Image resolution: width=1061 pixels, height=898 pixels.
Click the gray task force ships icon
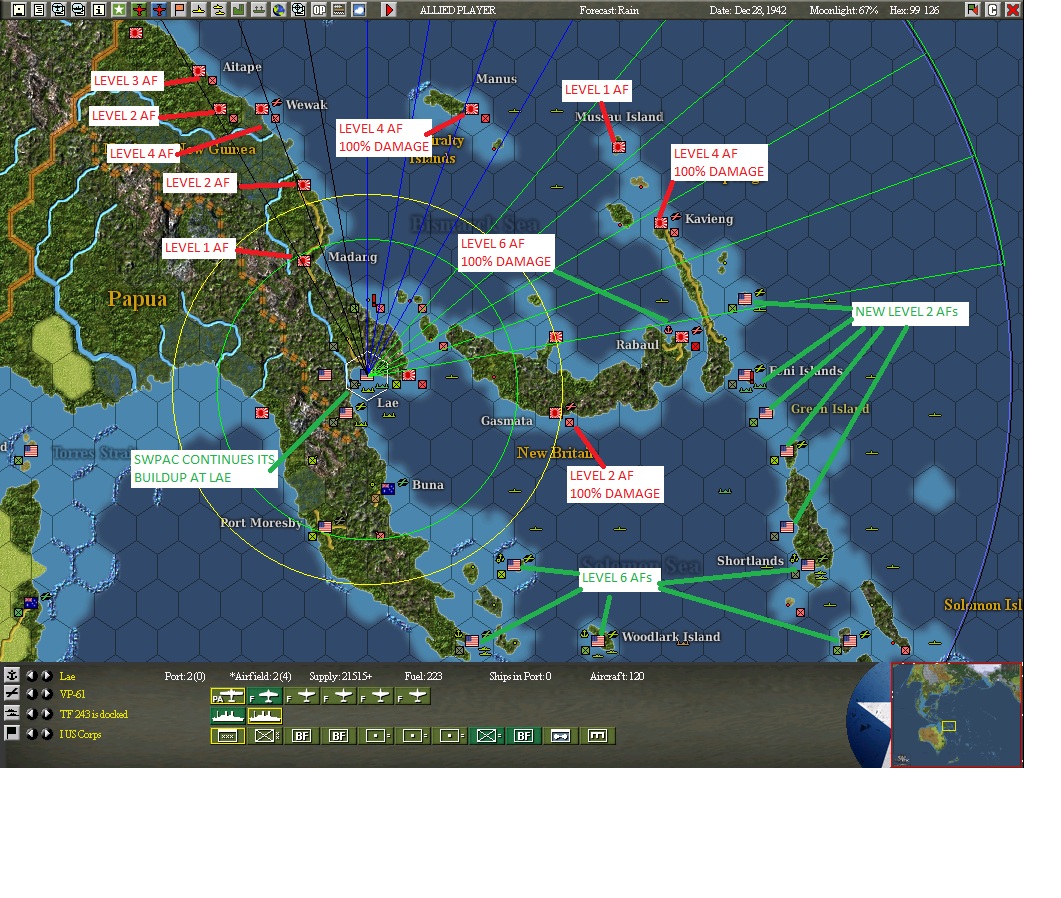click(x=258, y=9)
